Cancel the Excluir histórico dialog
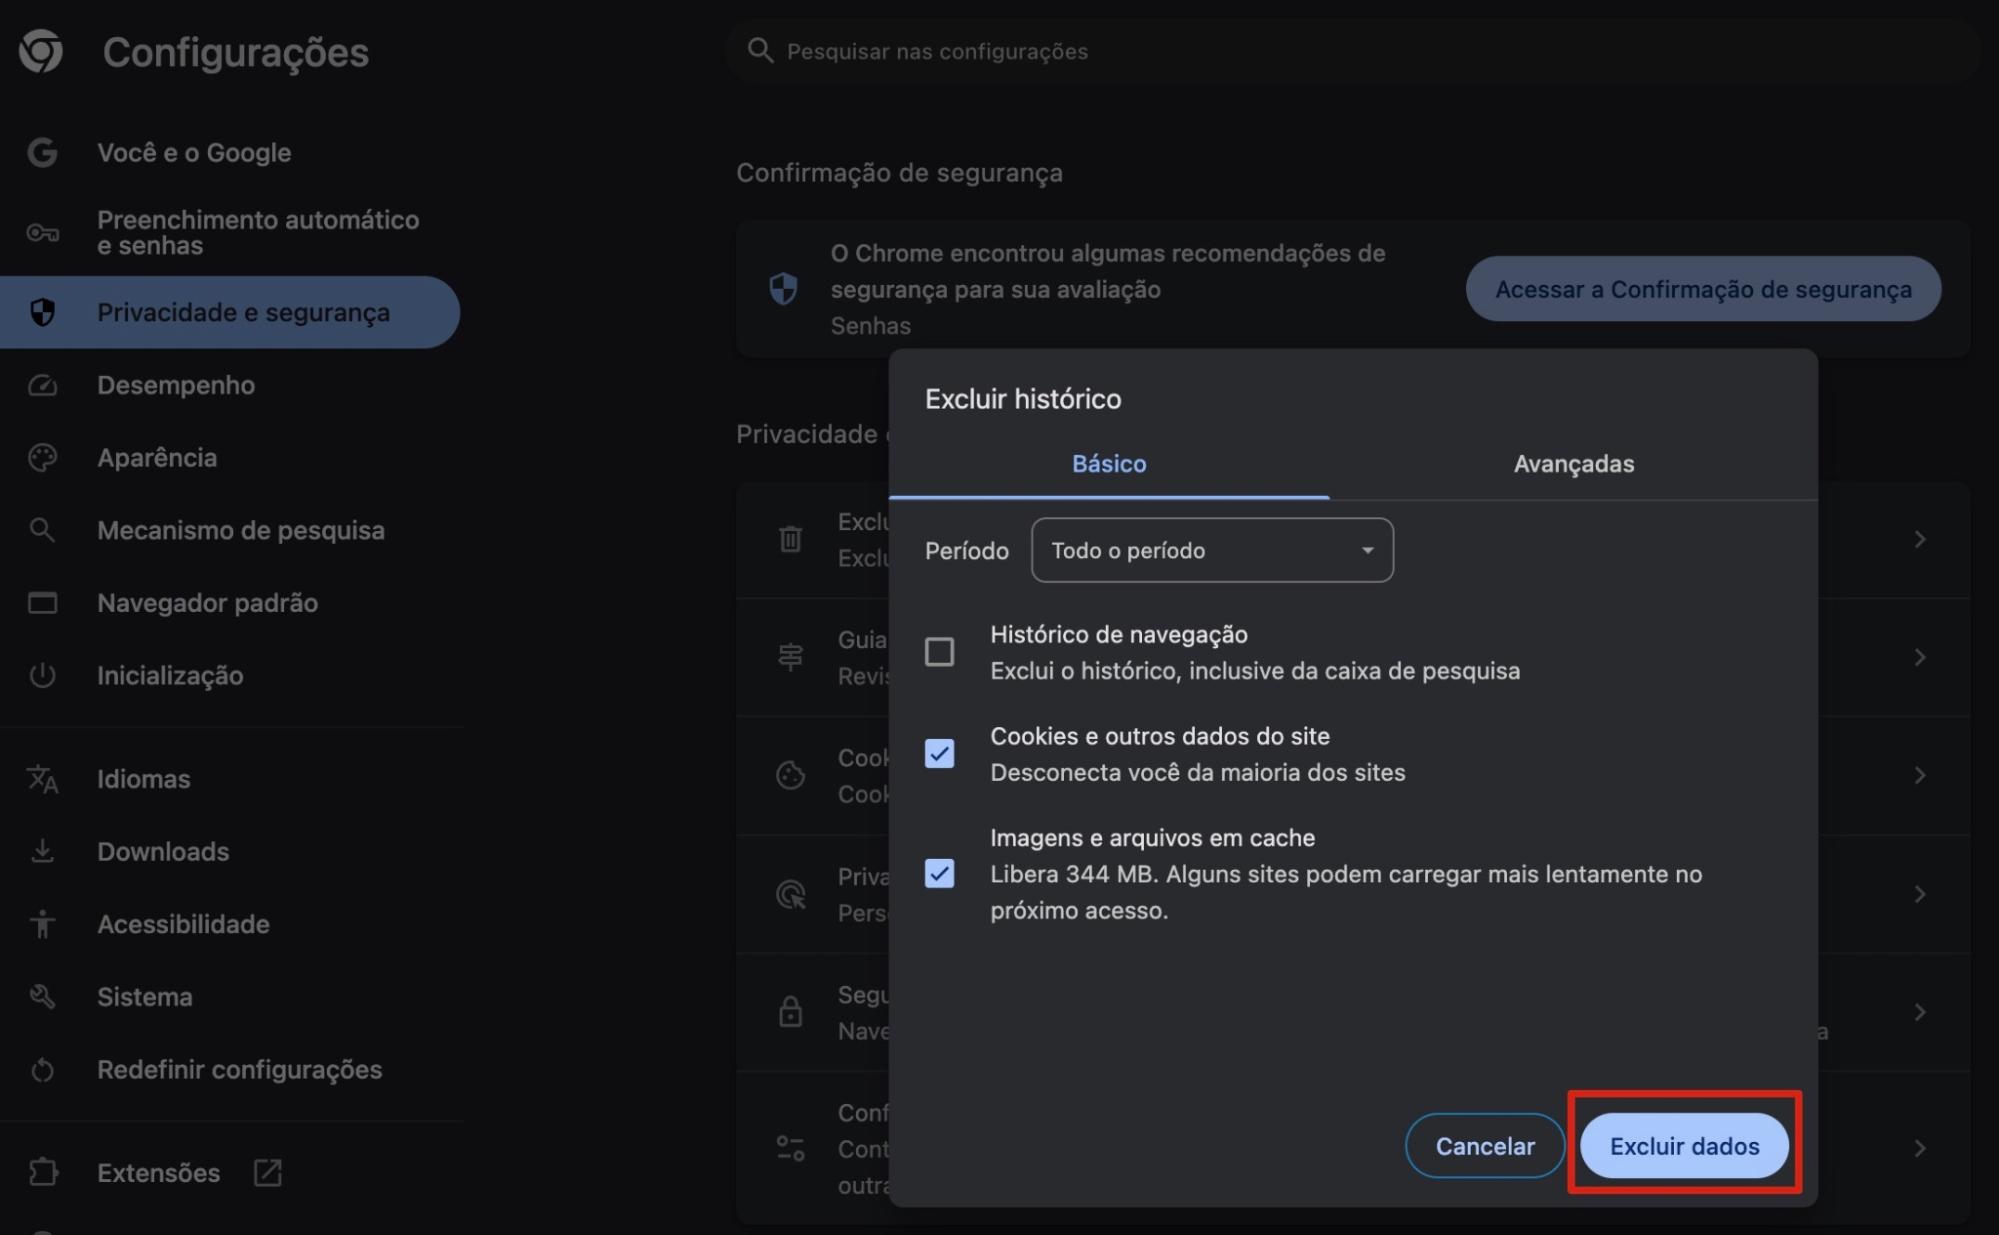 [1484, 1146]
